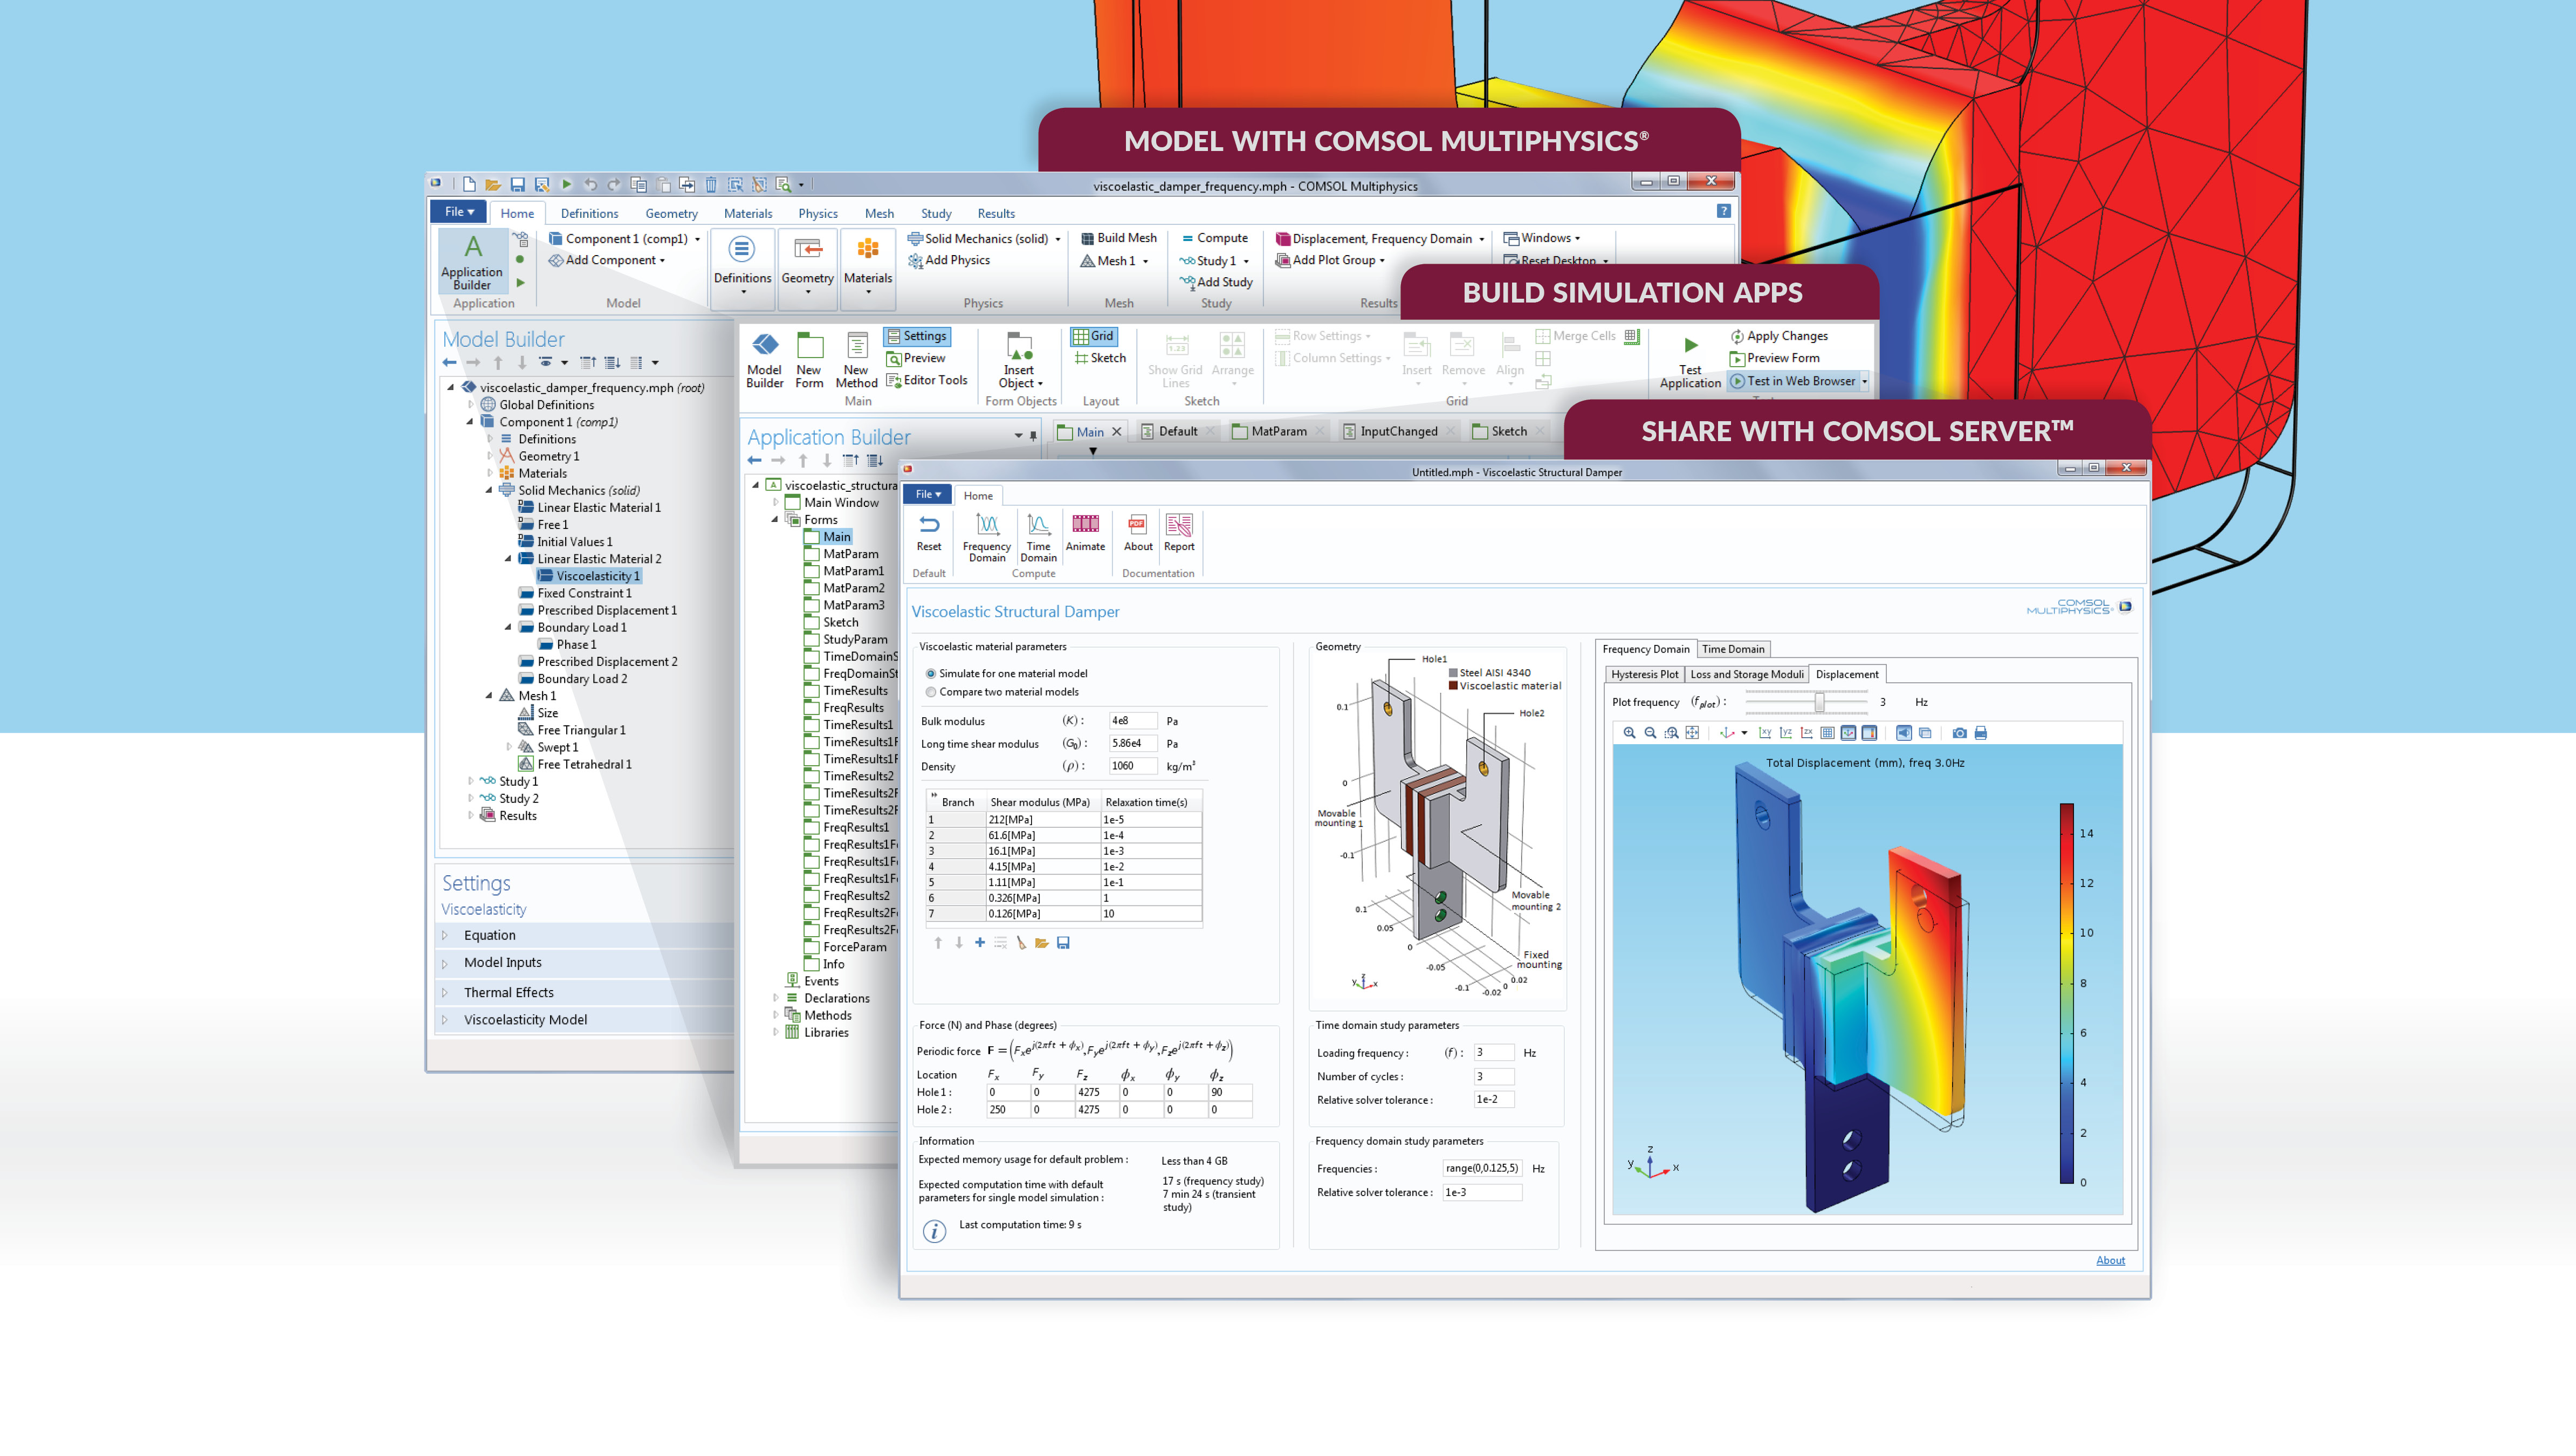Take snapshot with plot camera icon
The width and height of the screenshot is (2576, 1456).
pyautogui.click(x=1959, y=733)
